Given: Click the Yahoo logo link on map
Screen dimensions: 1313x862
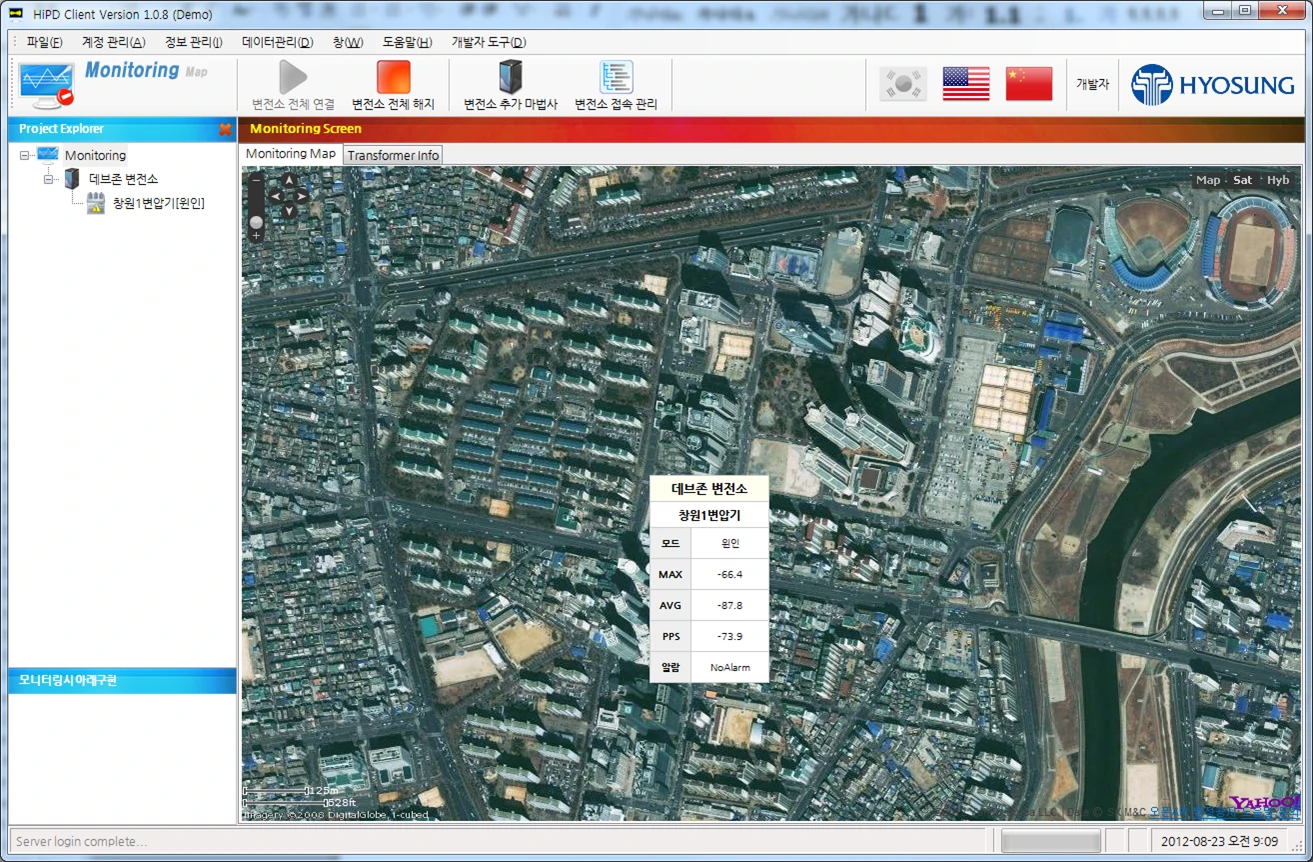Looking at the screenshot, I should 1264,804.
